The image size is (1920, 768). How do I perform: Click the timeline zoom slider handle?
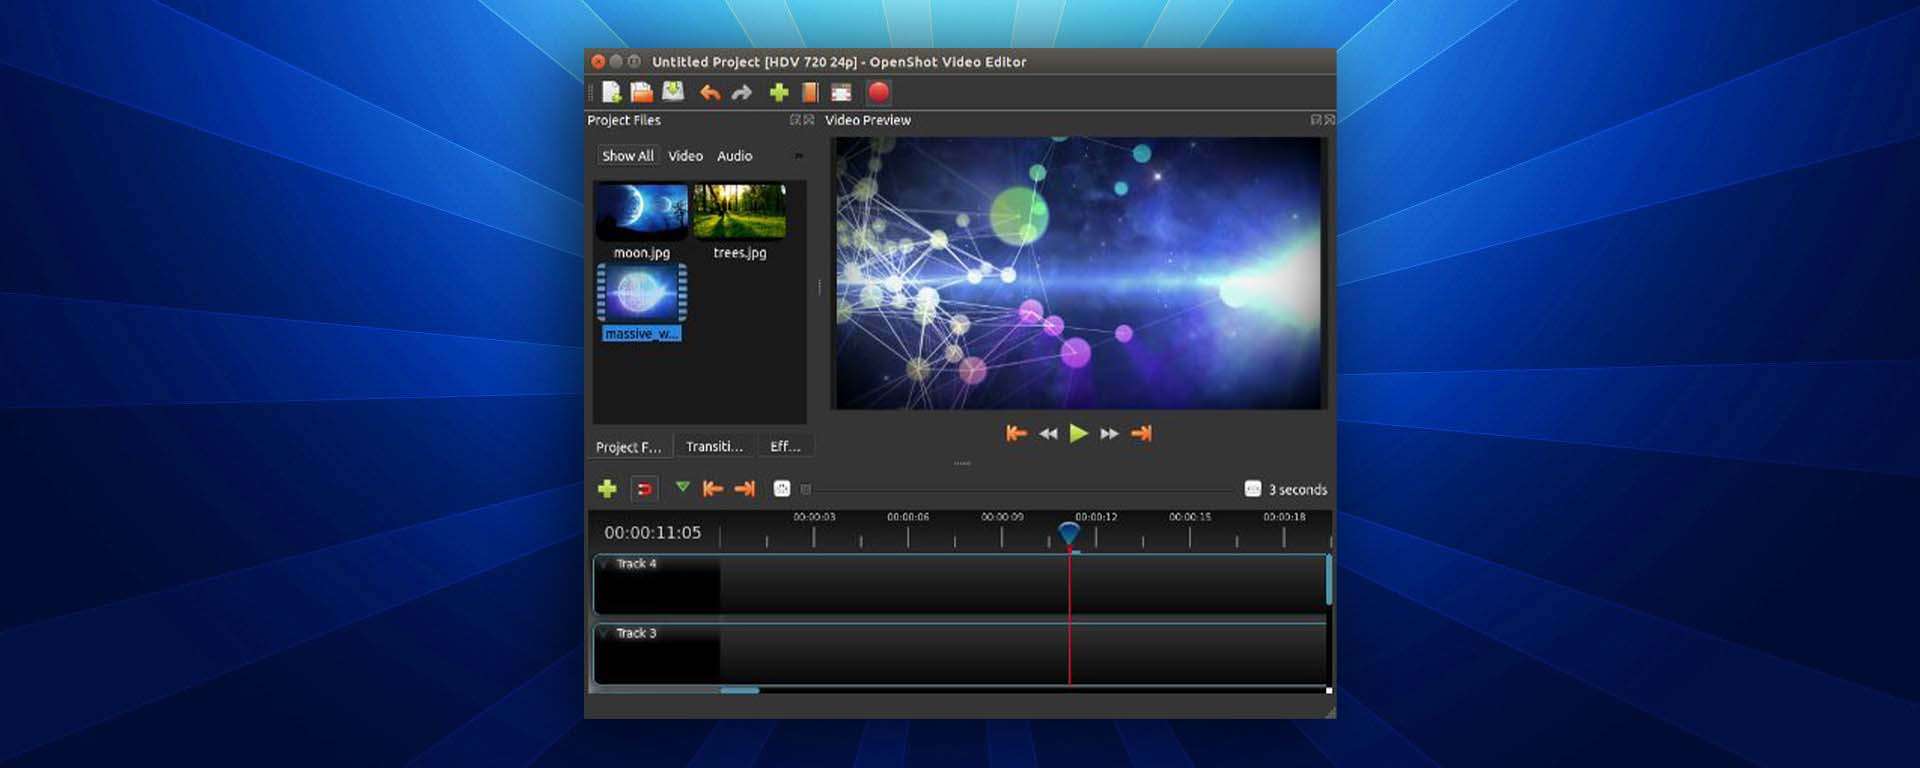(x=806, y=489)
